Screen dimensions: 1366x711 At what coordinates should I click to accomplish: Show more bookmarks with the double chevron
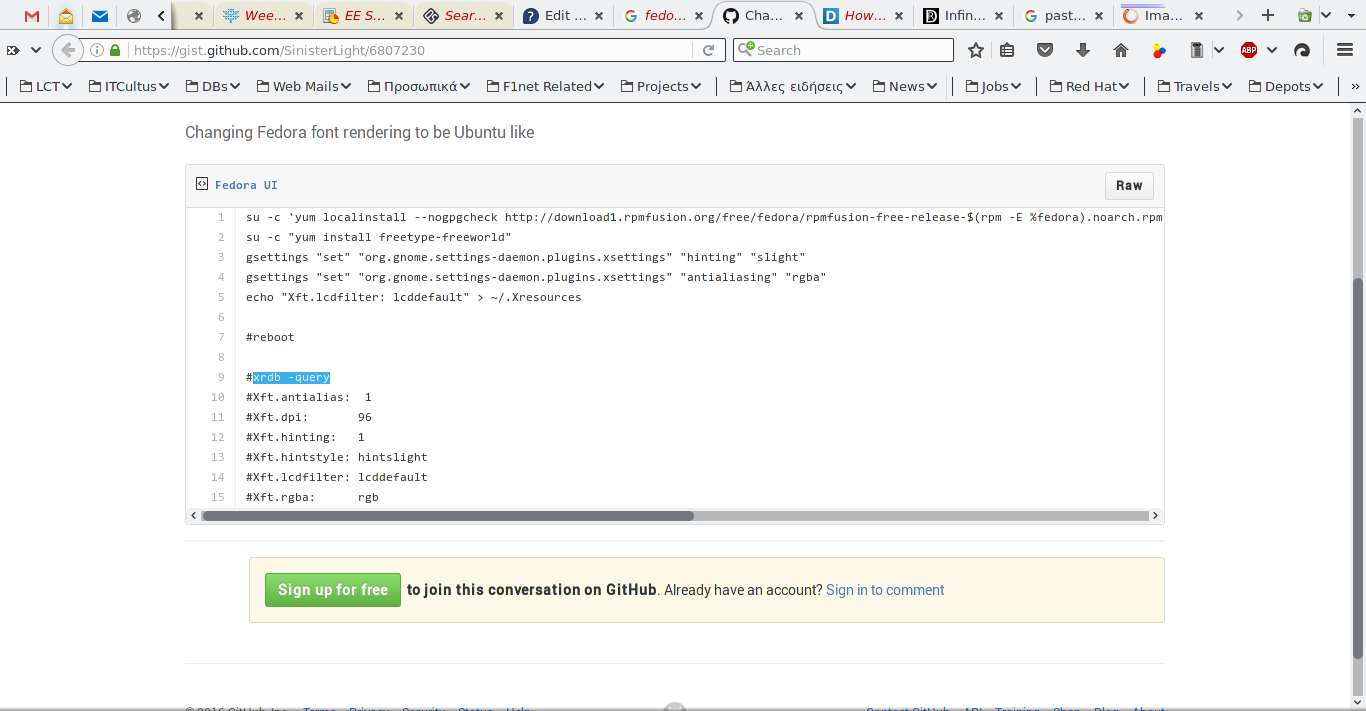pyautogui.click(x=1355, y=86)
